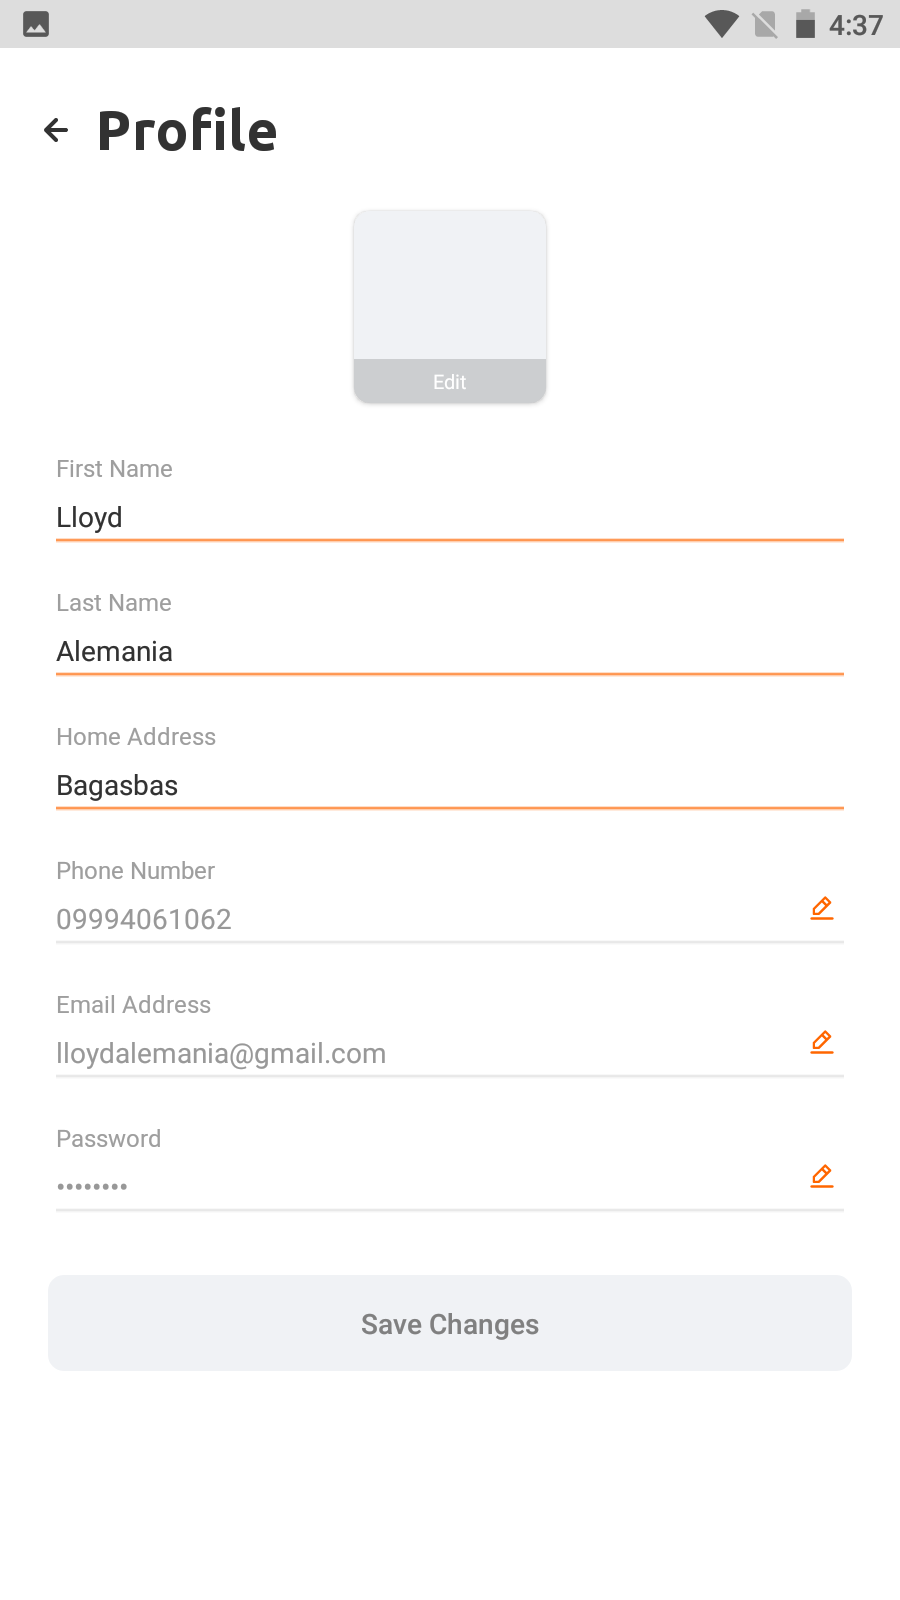Viewport: 900px width, 1600px height.
Task: Click the pencil icon beside Phone Number
Action: coord(822,908)
